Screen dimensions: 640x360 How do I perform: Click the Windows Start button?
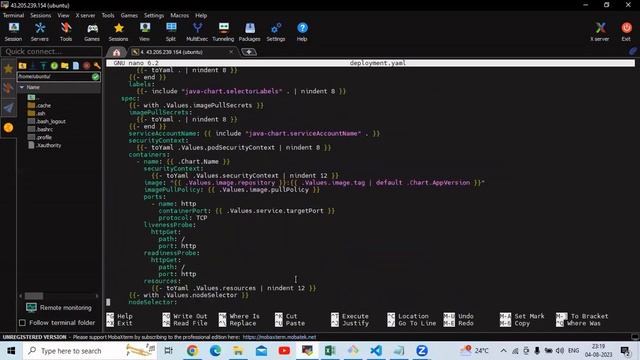pyautogui.click(x=11, y=351)
